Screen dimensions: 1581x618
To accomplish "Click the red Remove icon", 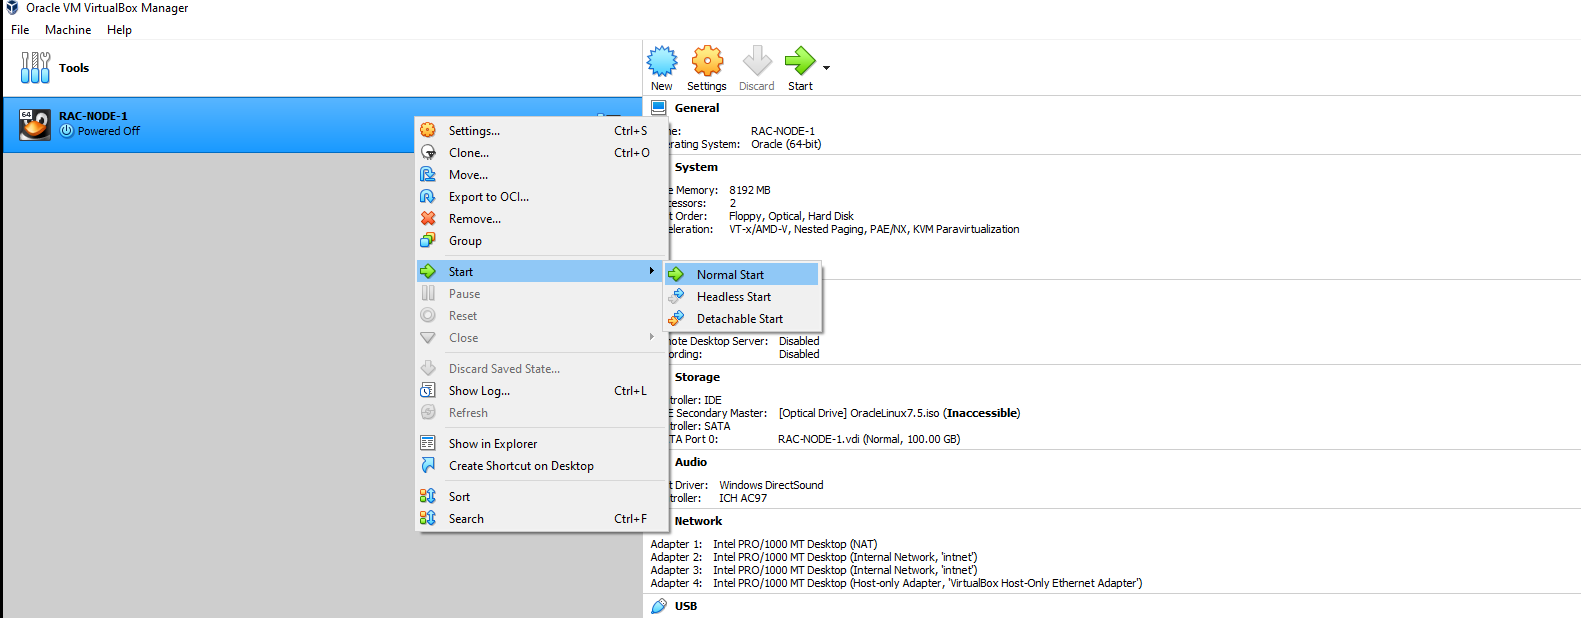I will point(428,218).
